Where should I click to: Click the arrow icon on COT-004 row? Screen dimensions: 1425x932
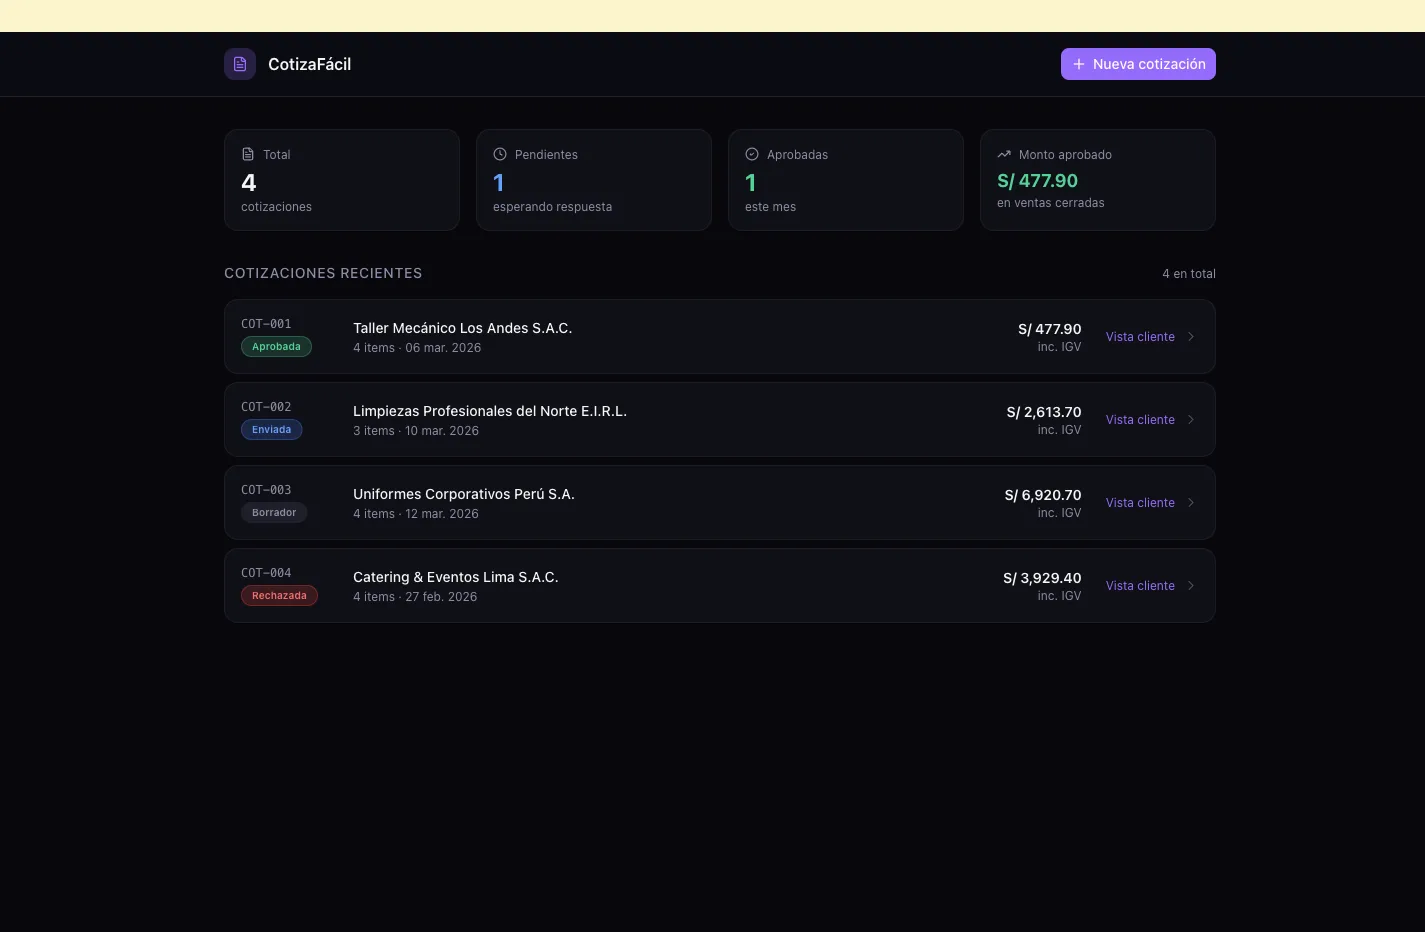click(1190, 585)
